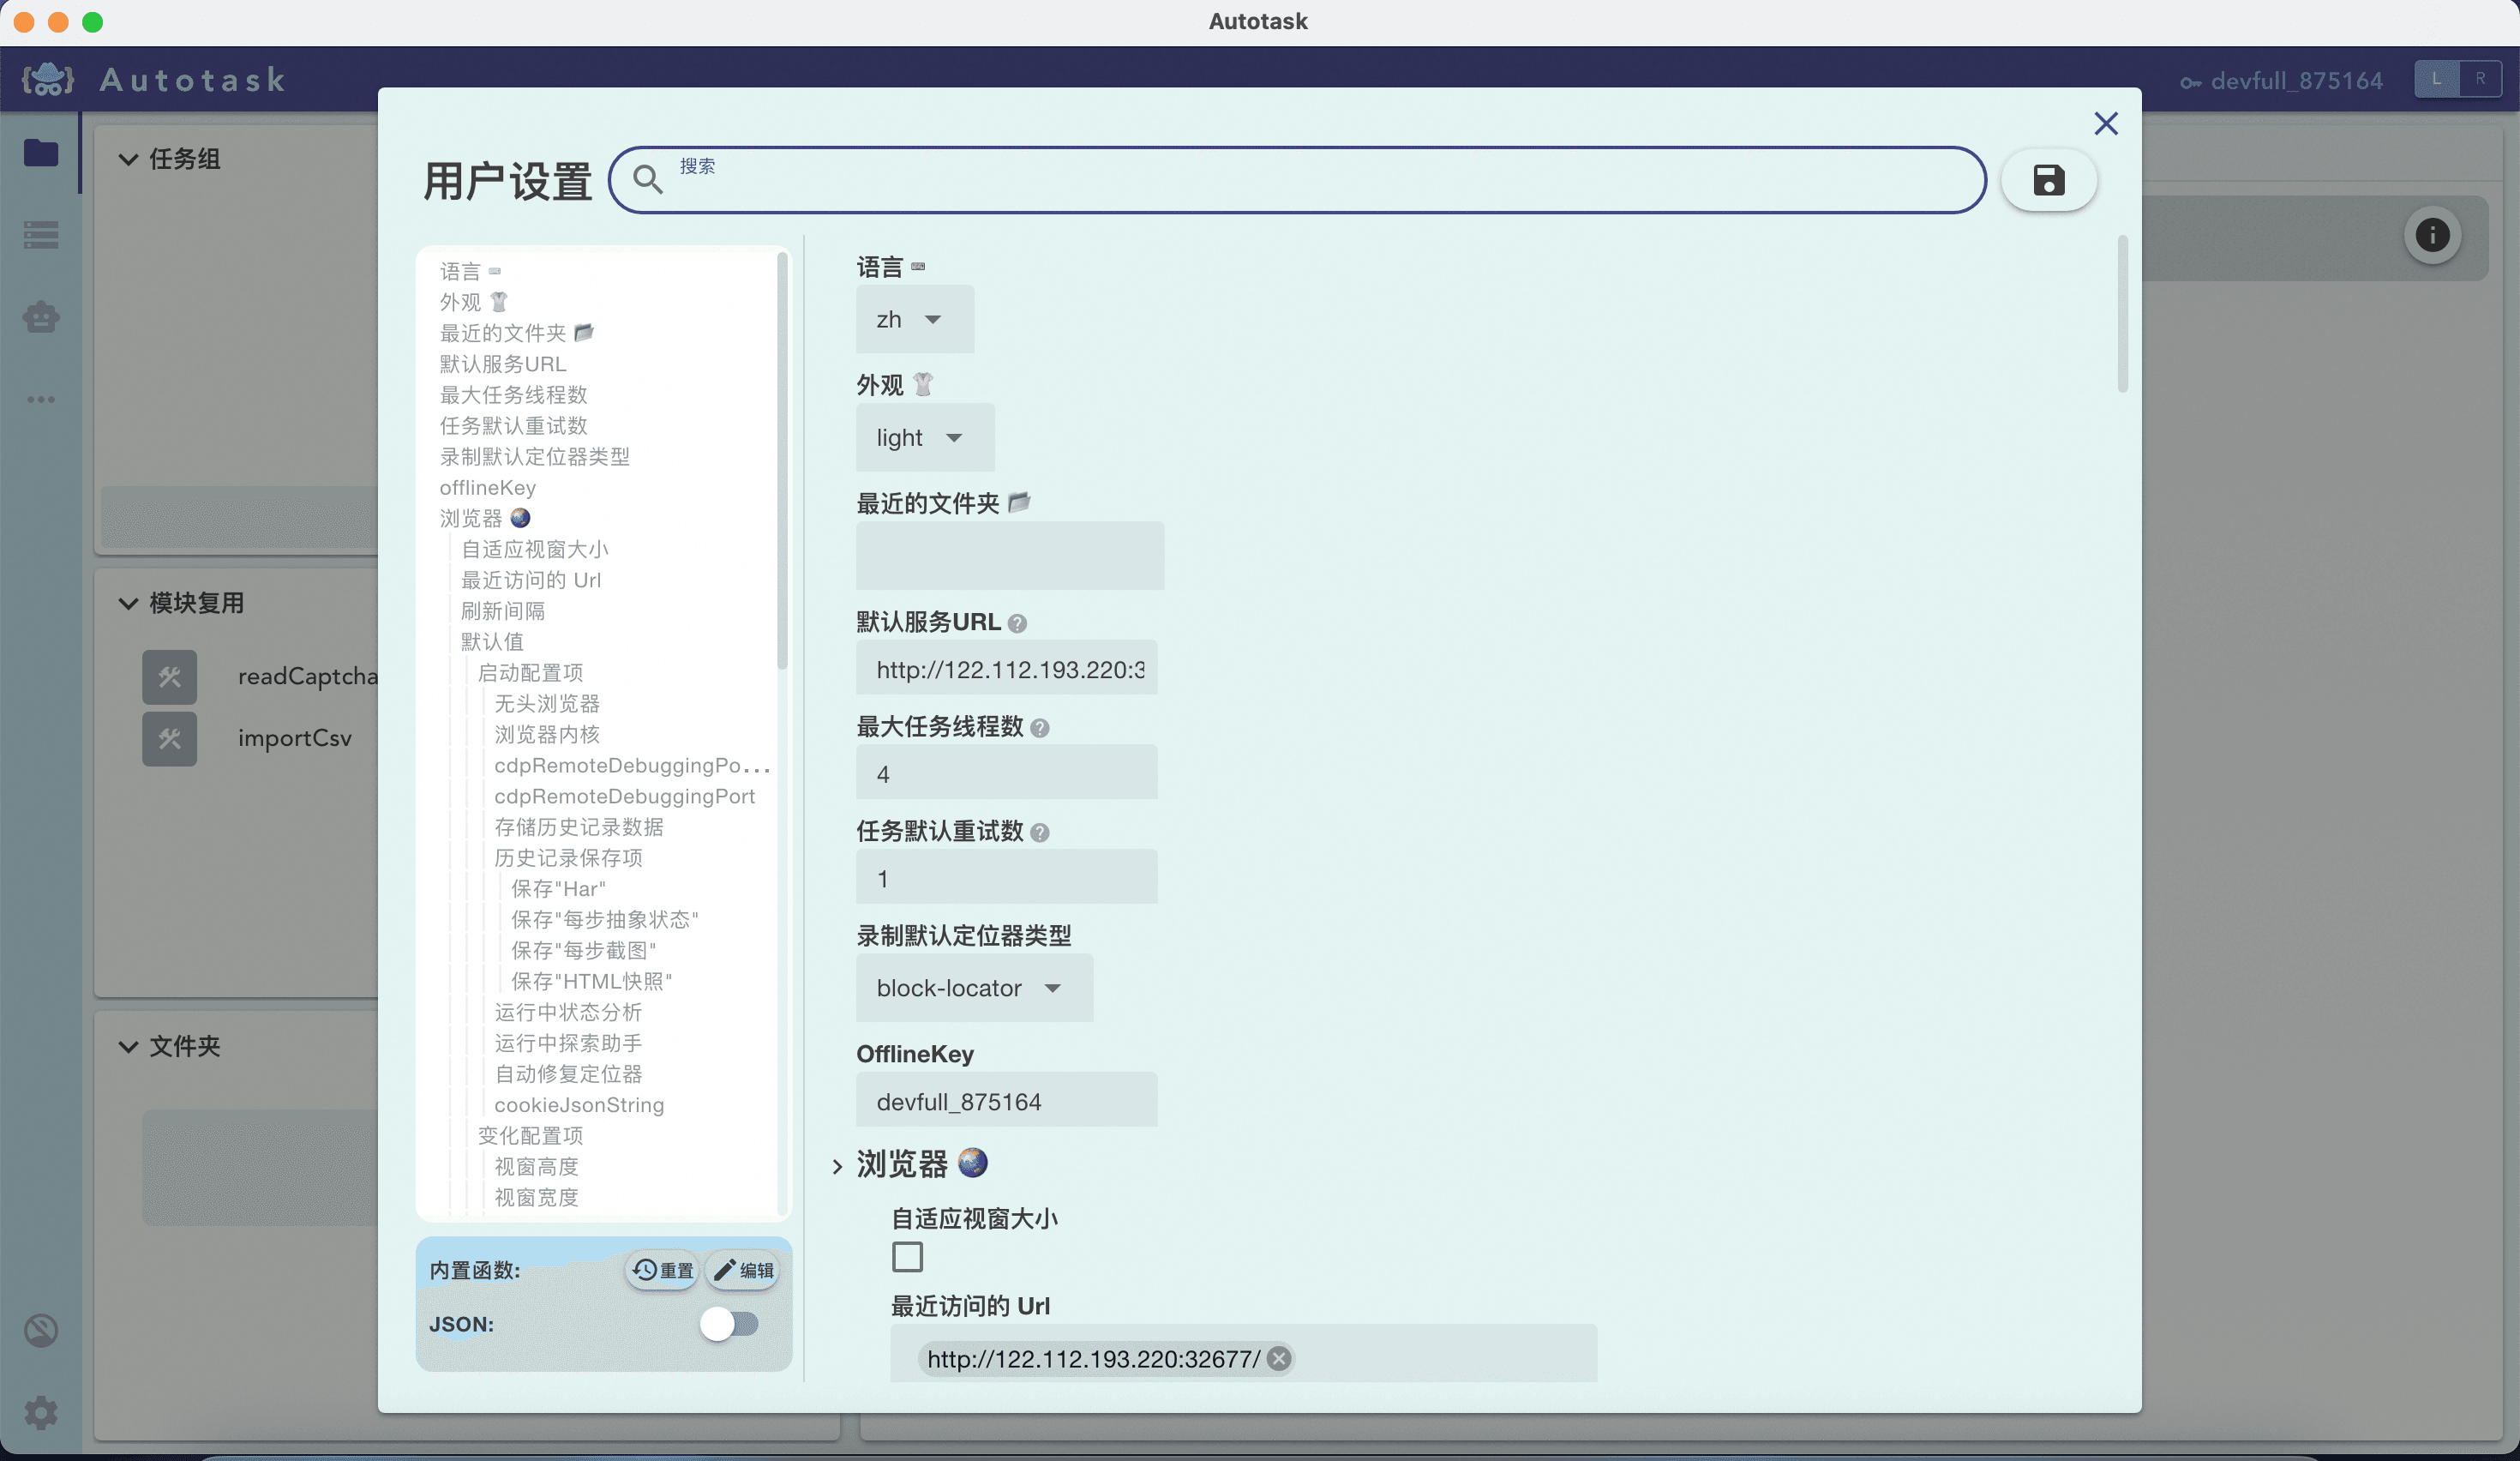
Task: Click the folder icon in the left sidebar
Action: [x=41, y=153]
